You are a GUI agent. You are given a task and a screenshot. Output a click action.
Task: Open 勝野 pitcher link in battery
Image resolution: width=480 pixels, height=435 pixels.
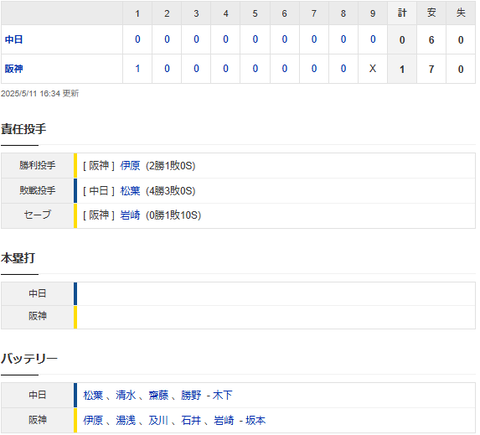point(191,395)
